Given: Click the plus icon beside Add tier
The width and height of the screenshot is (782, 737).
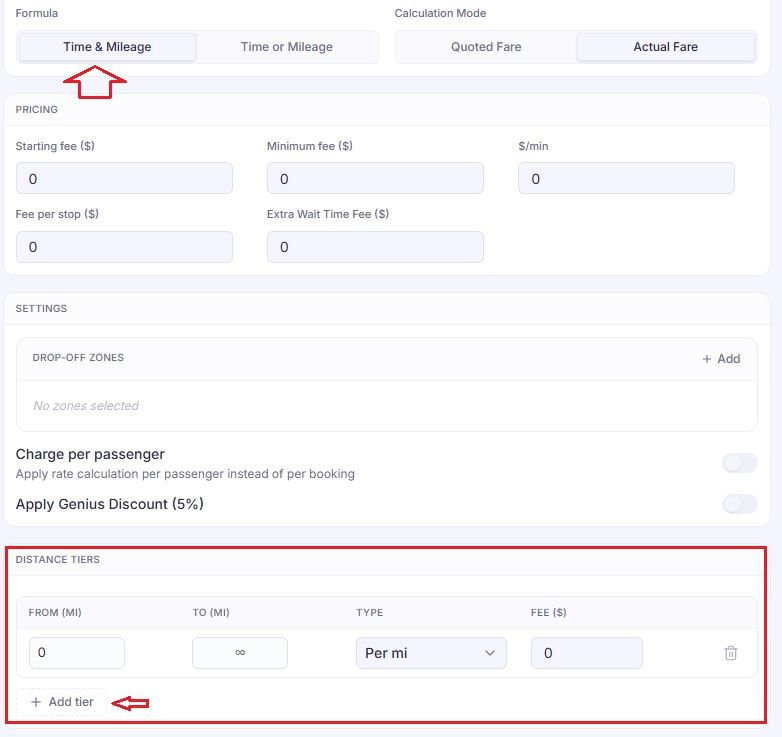Looking at the screenshot, I should (x=36, y=702).
